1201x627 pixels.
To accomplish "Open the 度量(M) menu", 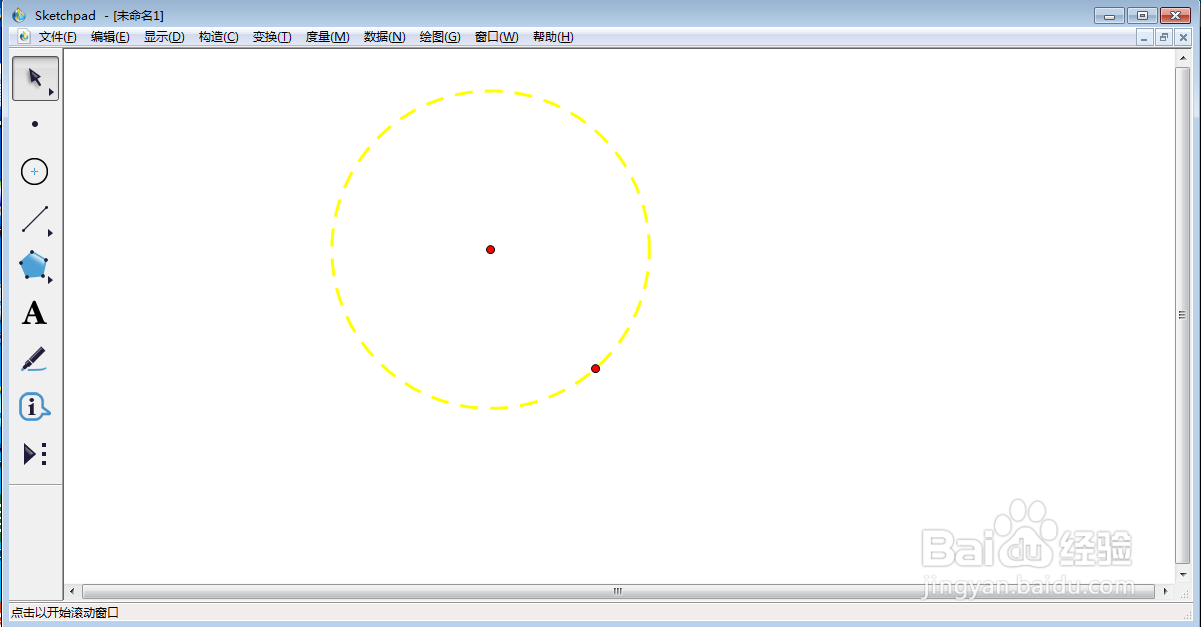I will coord(327,37).
